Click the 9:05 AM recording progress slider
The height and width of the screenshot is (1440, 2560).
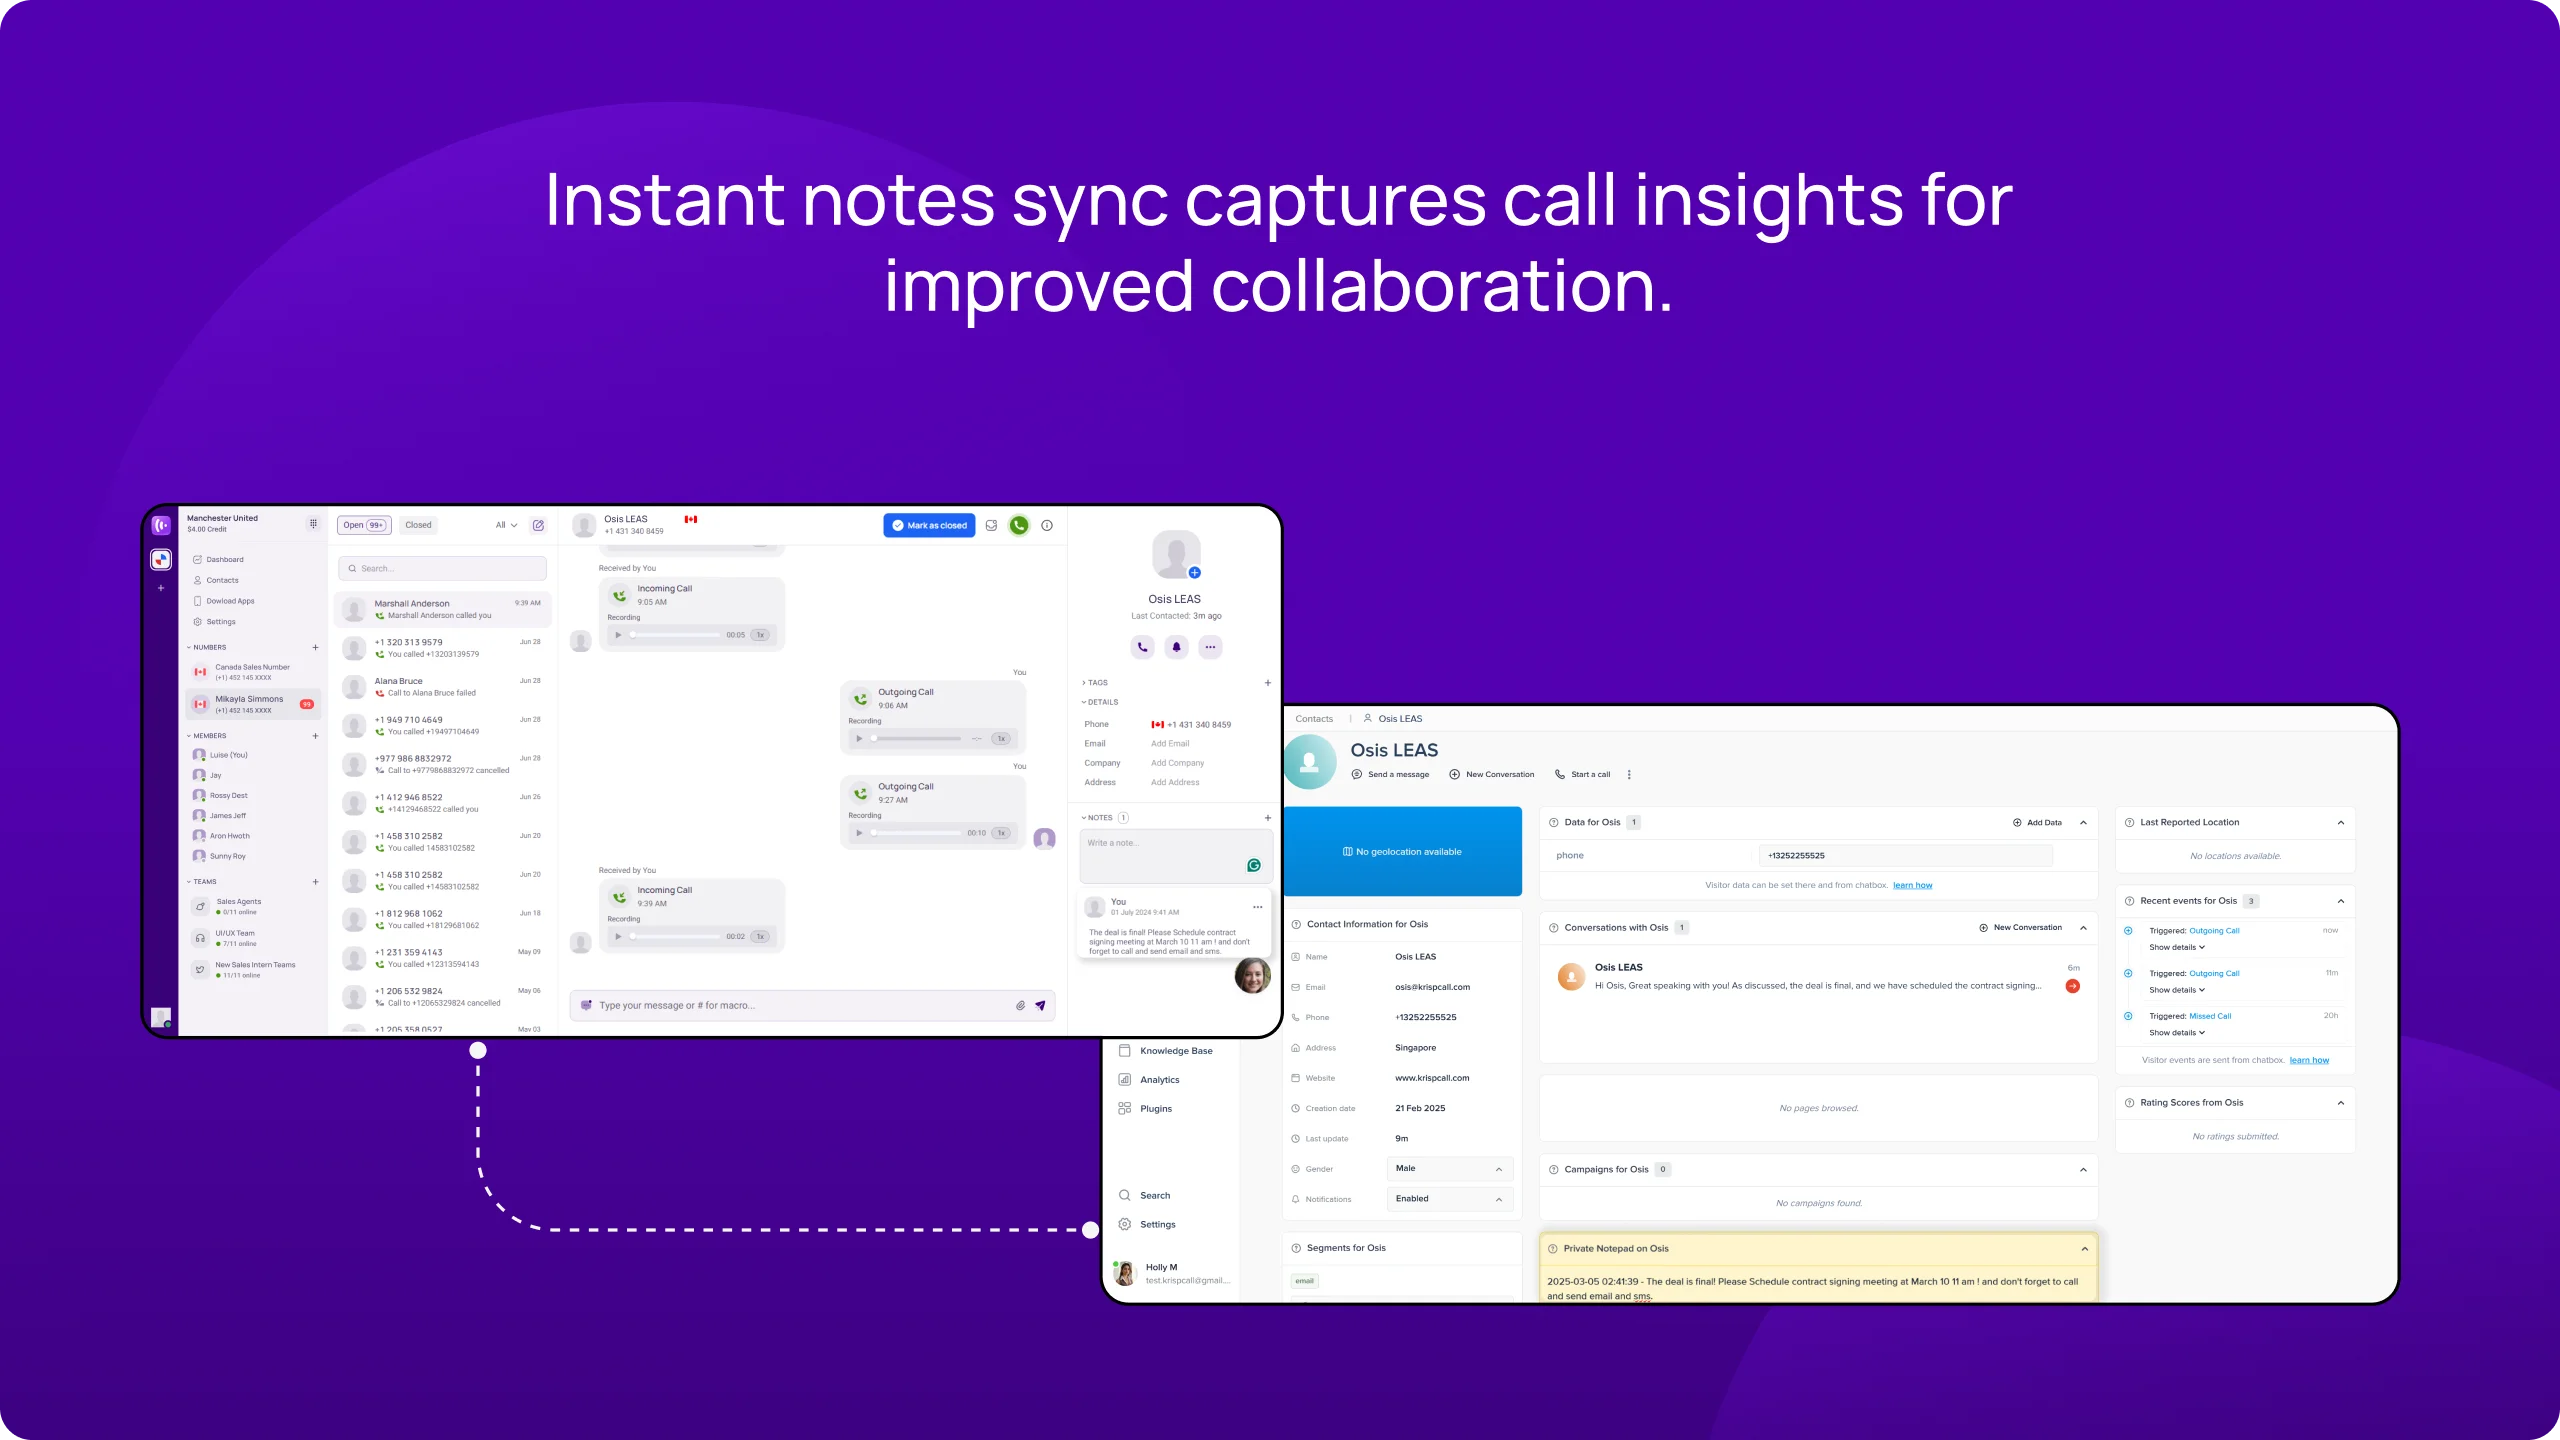click(674, 635)
